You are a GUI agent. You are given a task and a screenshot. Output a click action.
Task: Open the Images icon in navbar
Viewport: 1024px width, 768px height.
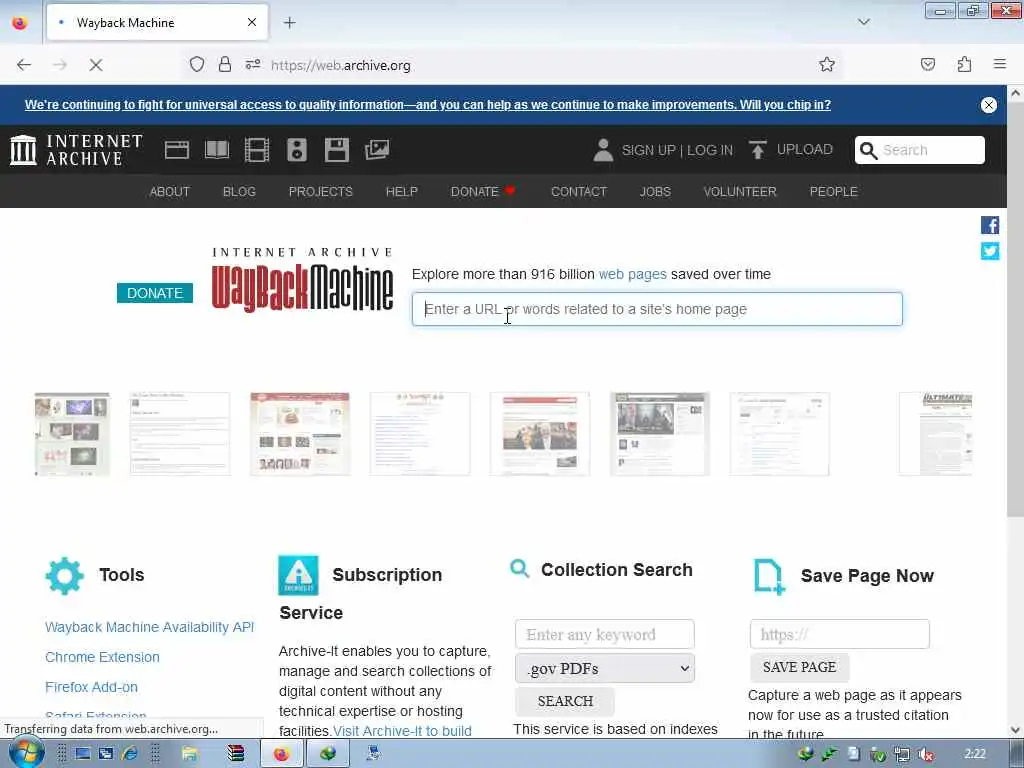[377, 150]
